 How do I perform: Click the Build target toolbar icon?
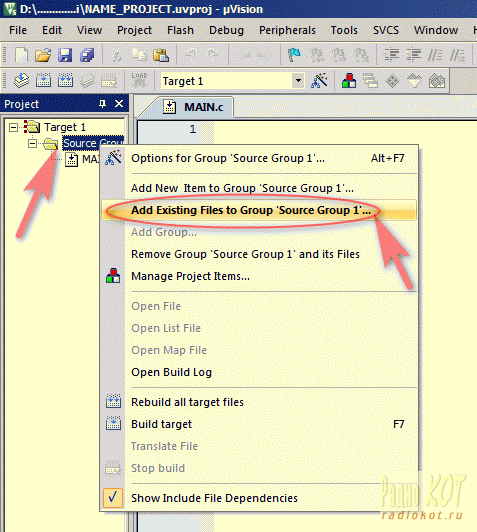pos(43,81)
